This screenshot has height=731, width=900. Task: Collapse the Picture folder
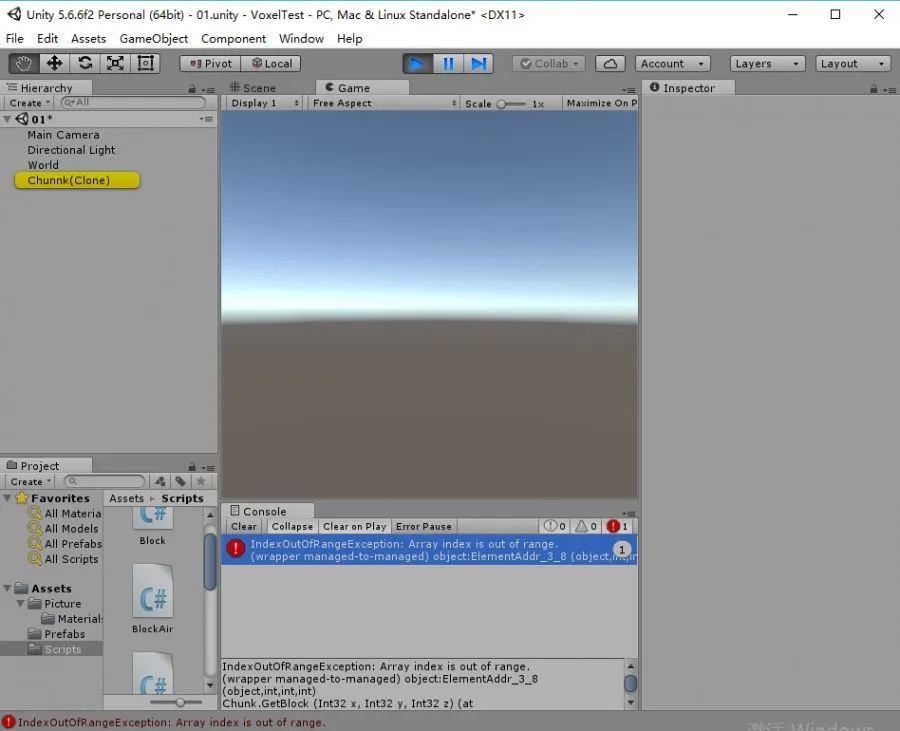(x=20, y=604)
